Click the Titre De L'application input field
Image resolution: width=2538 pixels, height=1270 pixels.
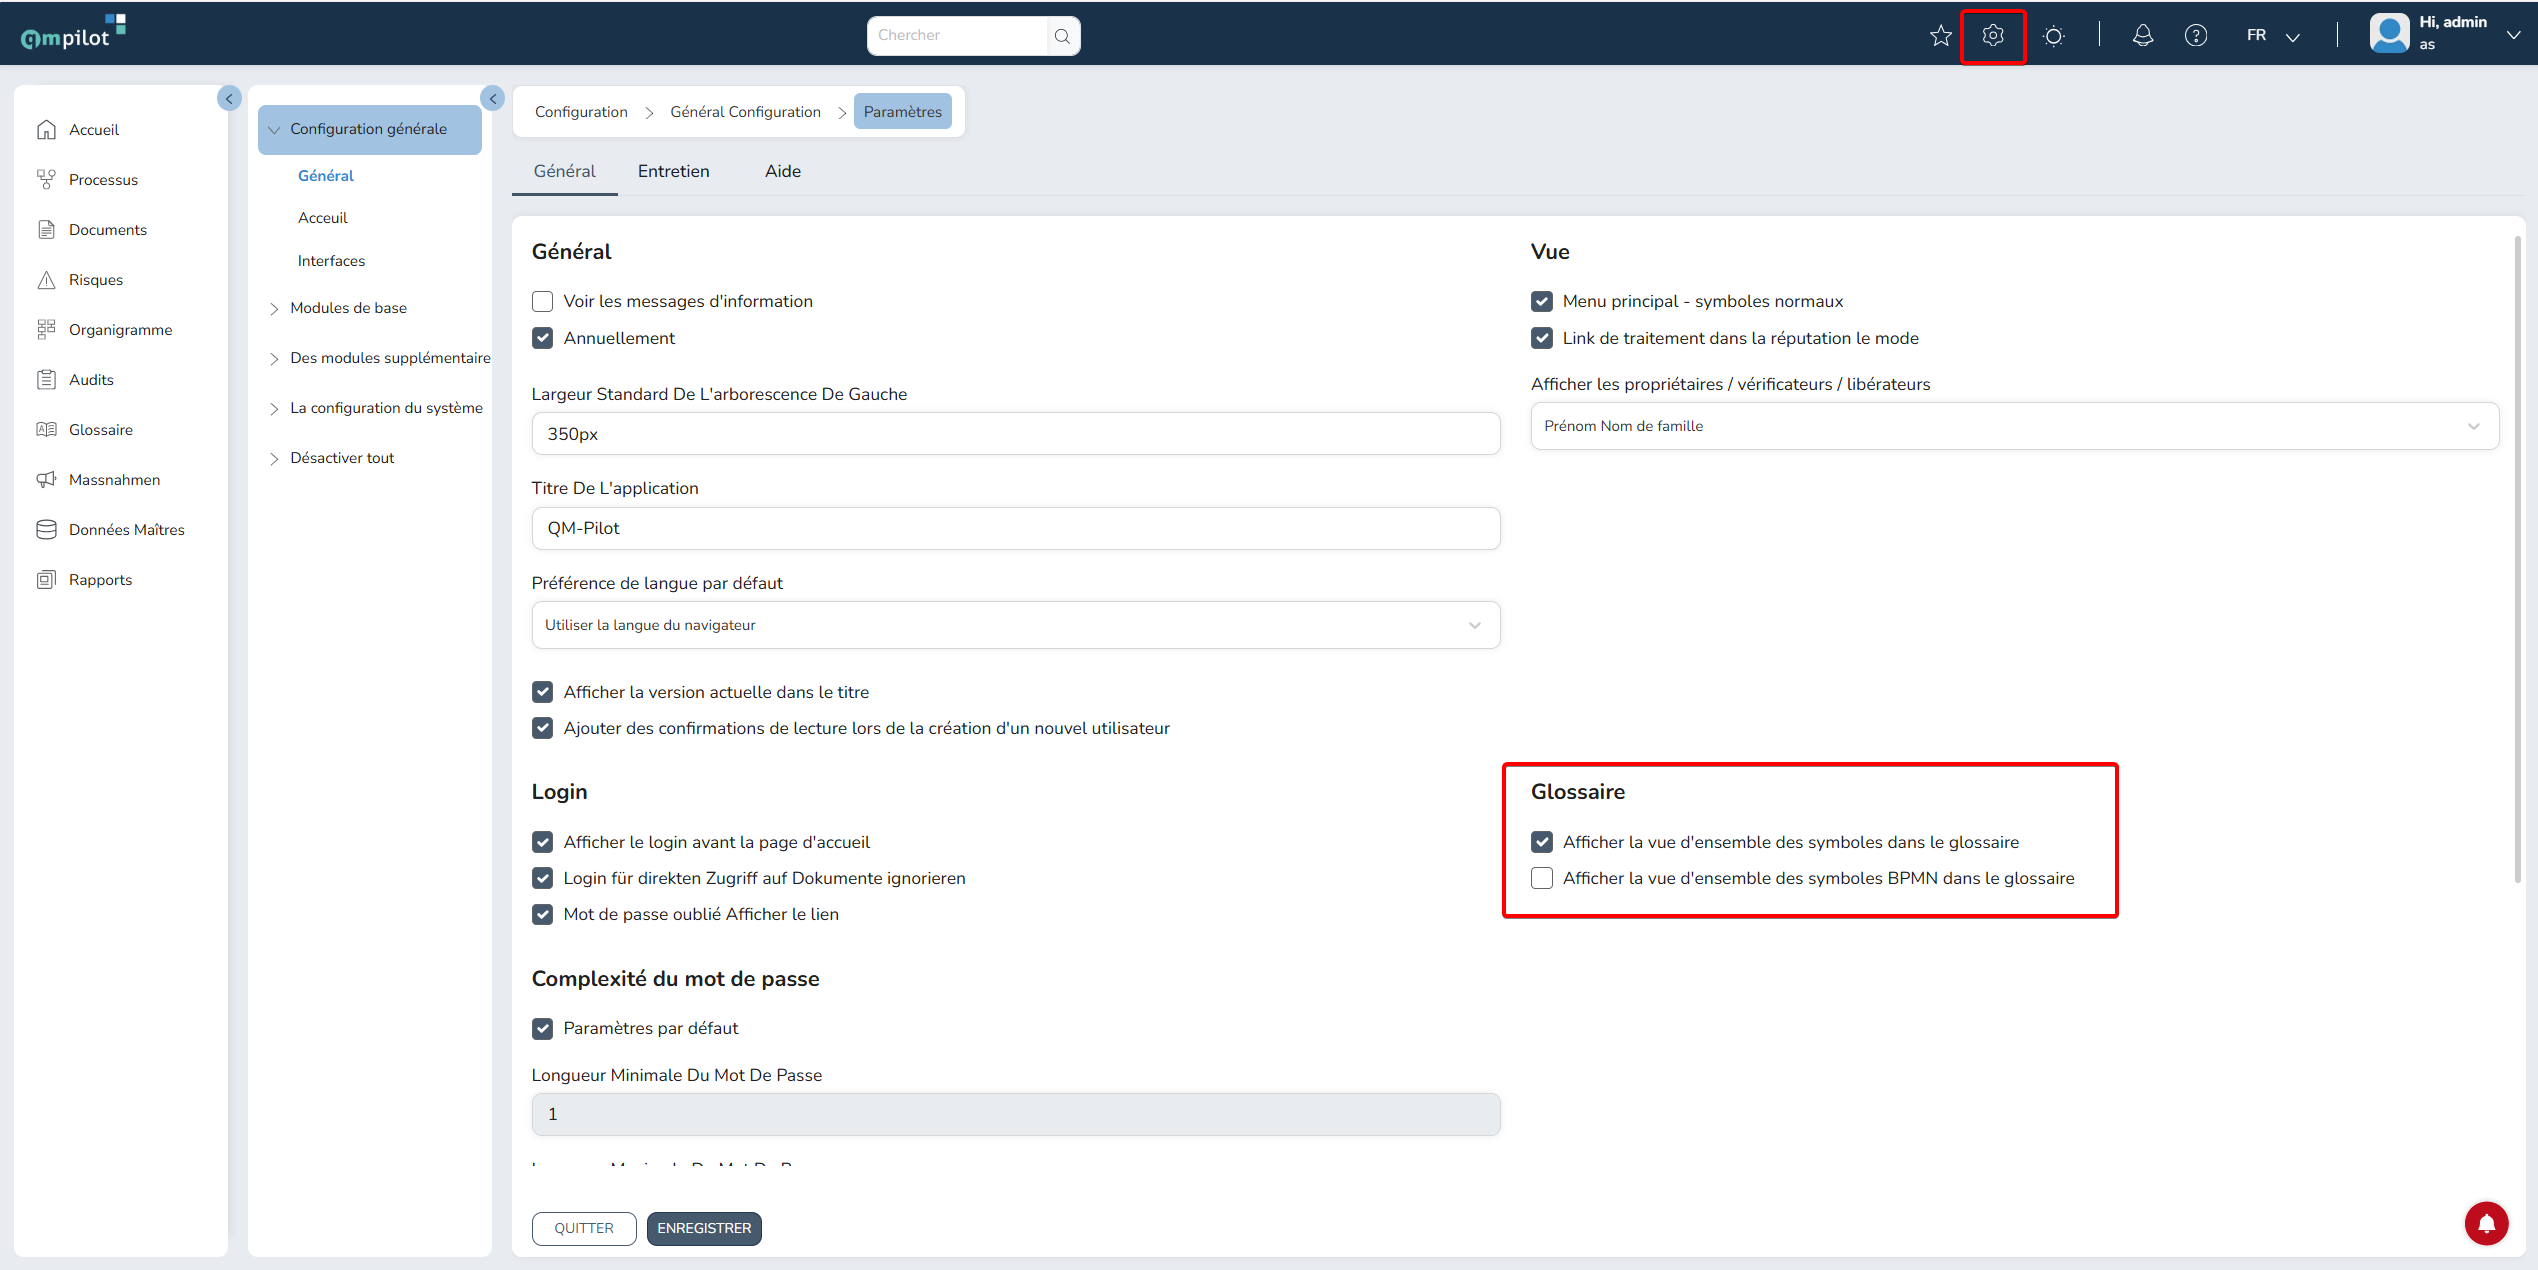[1015, 528]
